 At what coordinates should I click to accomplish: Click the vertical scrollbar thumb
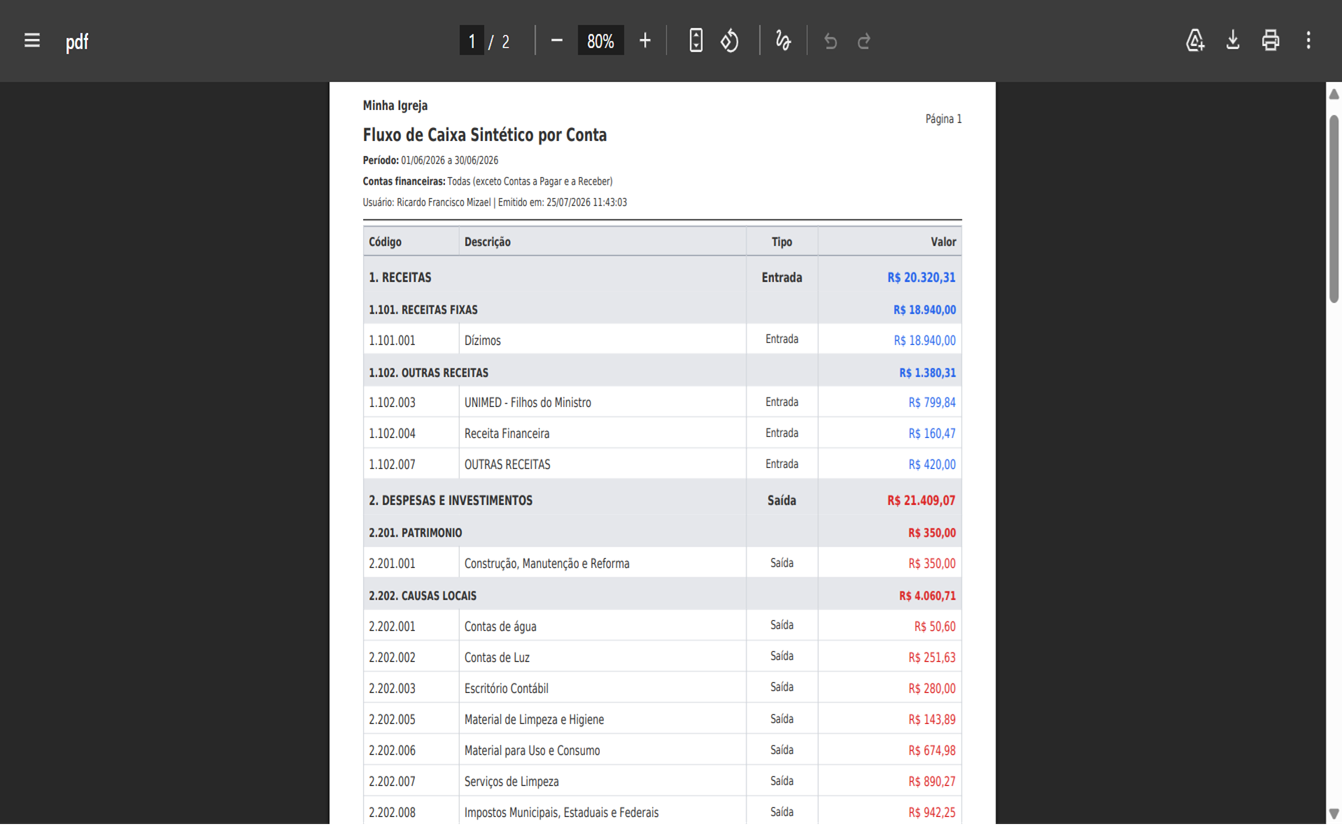(x=1334, y=208)
